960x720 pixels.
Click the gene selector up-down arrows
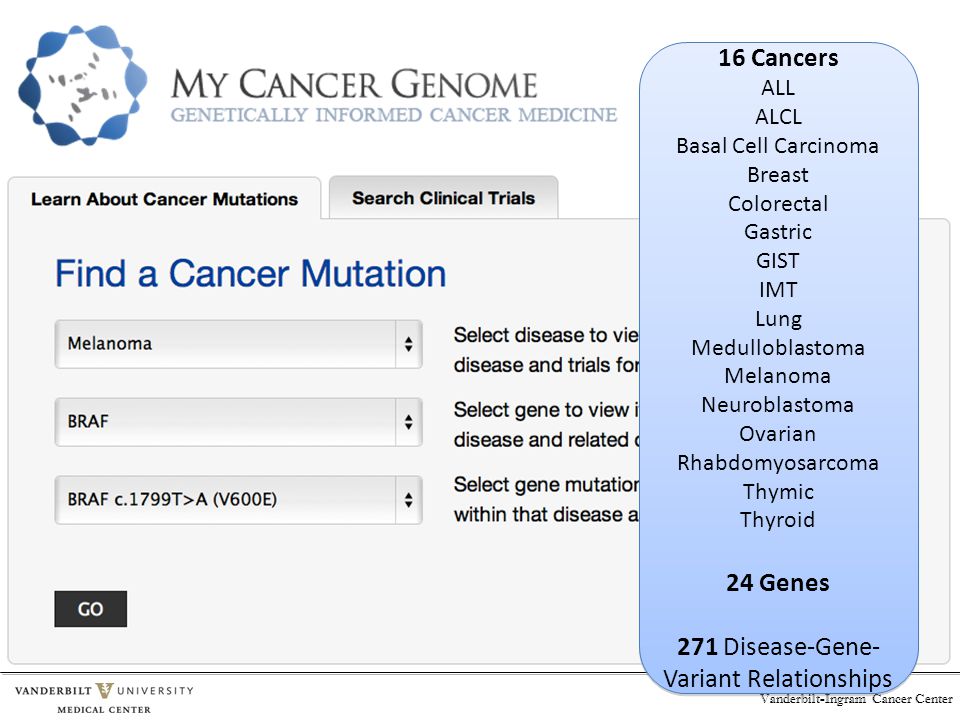(x=408, y=422)
